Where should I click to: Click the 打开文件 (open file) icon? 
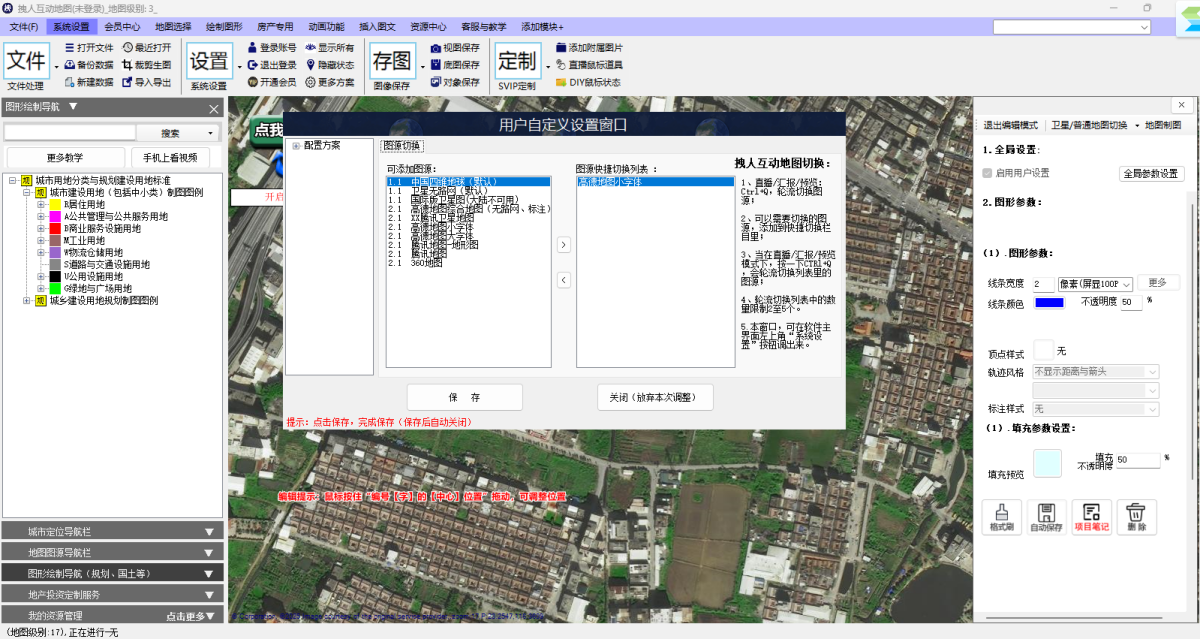[69, 47]
